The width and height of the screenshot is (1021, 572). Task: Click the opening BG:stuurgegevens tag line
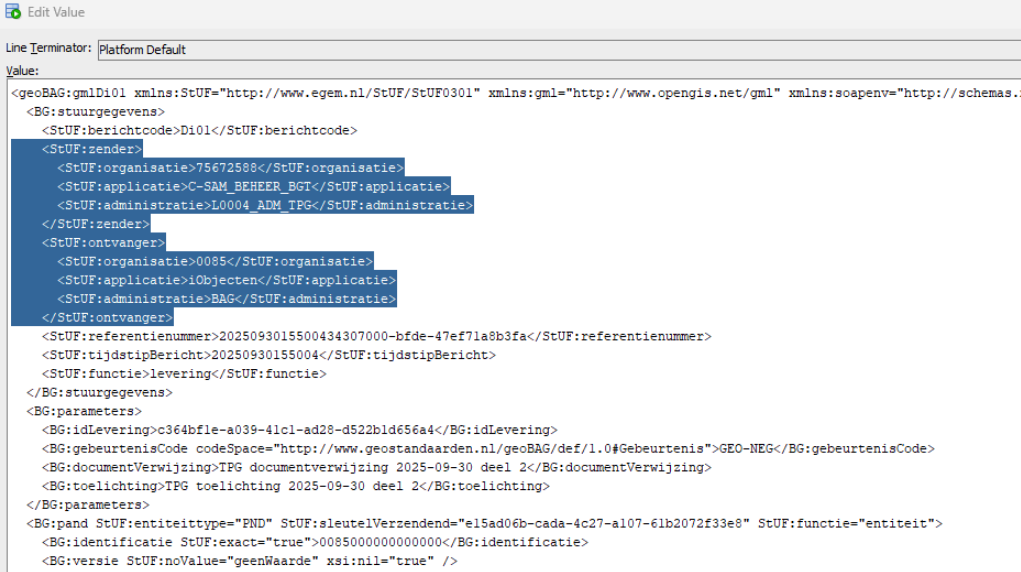[96, 112]
